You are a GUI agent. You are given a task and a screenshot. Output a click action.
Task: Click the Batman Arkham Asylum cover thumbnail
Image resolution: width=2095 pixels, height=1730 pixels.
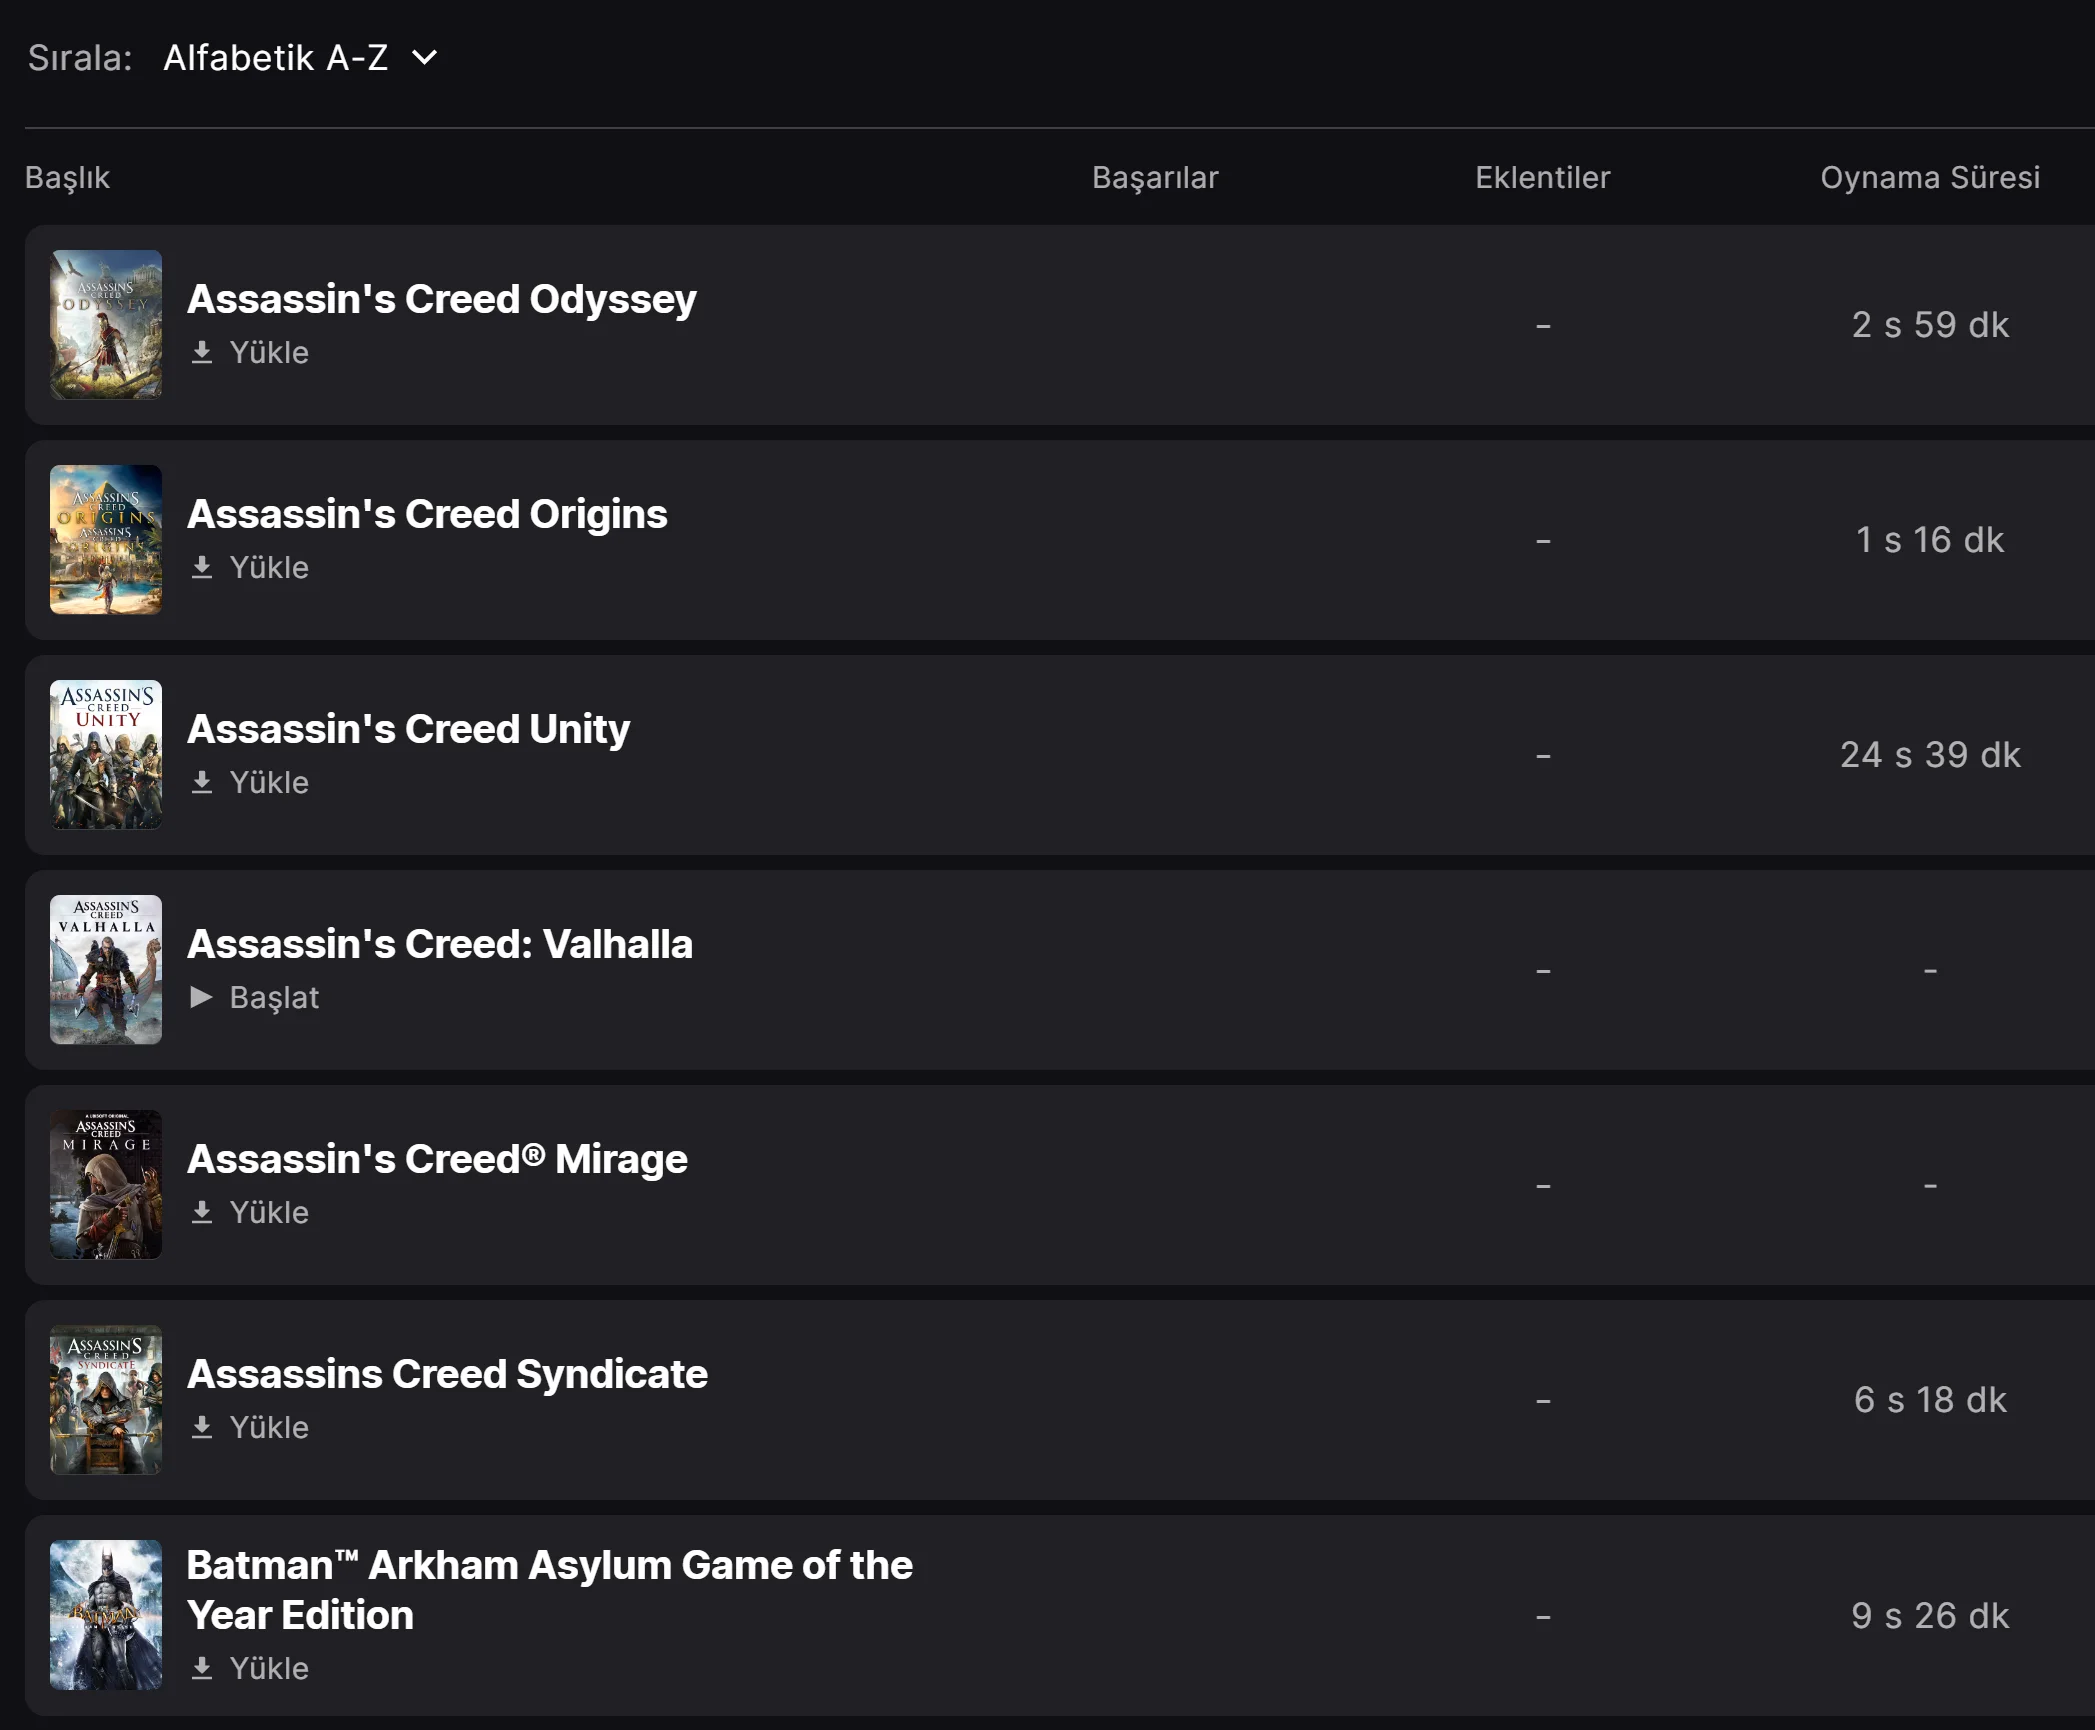(106, 1615)
